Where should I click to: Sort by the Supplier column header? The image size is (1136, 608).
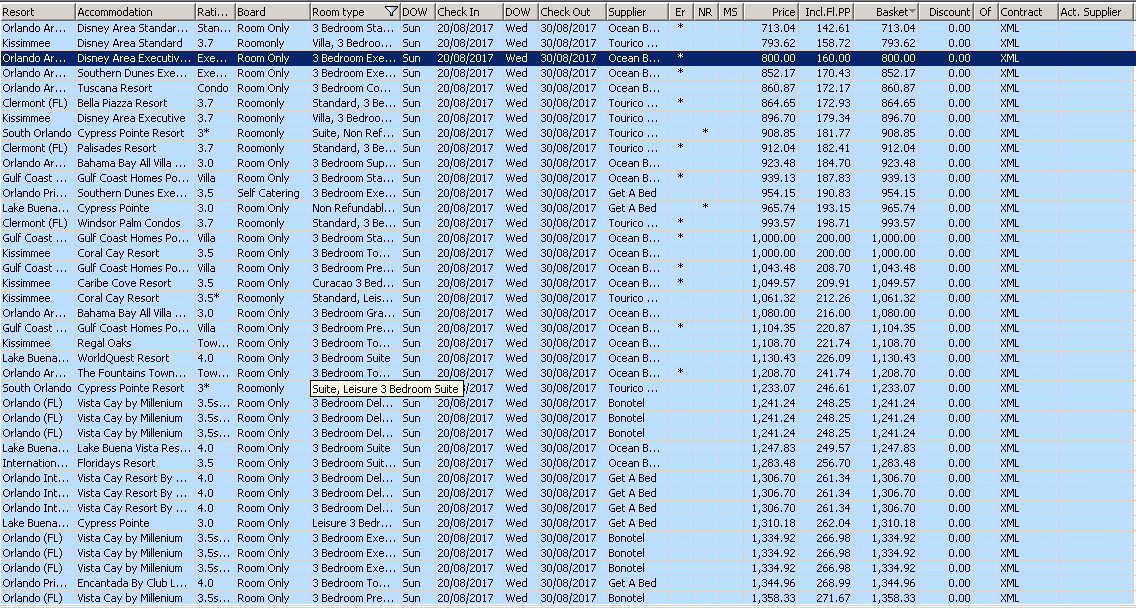pyautogui.click(x=638, y=12)
